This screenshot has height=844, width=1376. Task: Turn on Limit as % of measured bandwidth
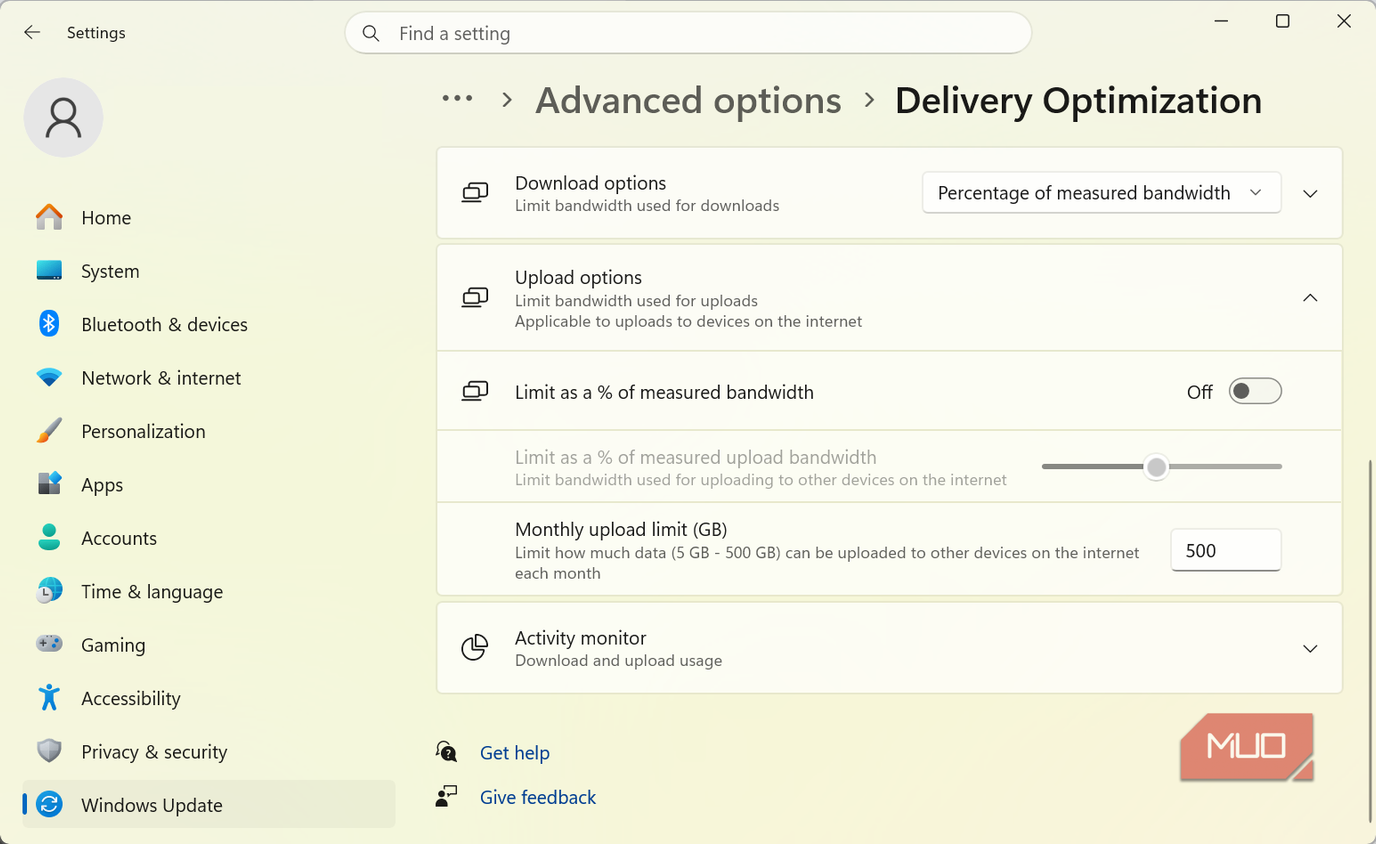(1255, 392)
